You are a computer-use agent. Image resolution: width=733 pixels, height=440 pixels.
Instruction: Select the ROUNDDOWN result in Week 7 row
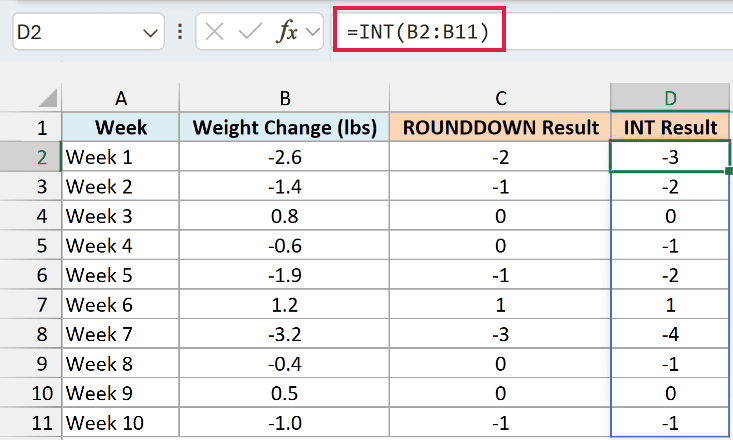500,334
